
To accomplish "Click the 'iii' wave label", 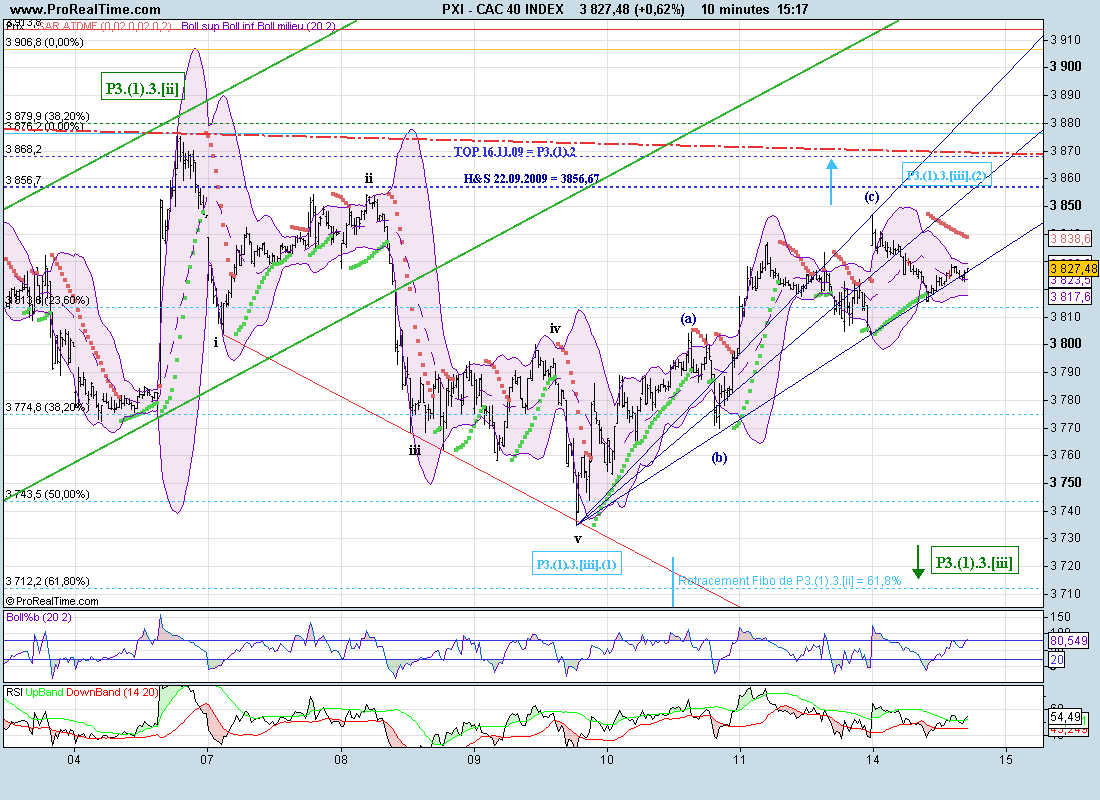I will click(x=415, y=451).
